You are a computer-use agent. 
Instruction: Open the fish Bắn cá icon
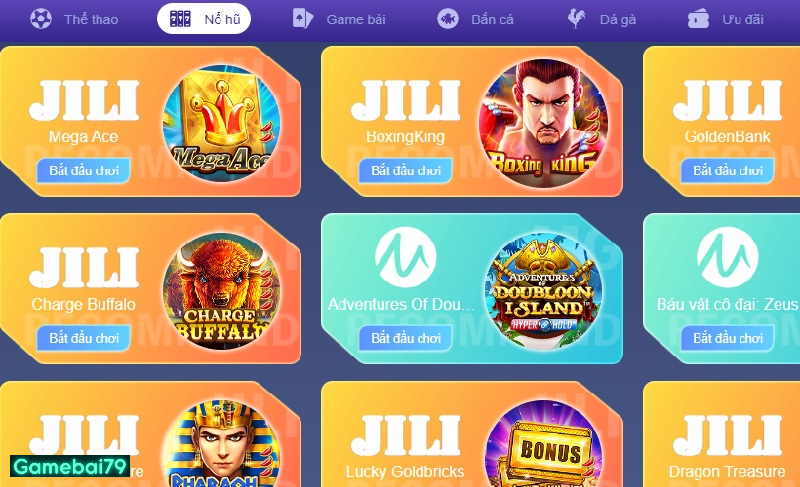448,19
